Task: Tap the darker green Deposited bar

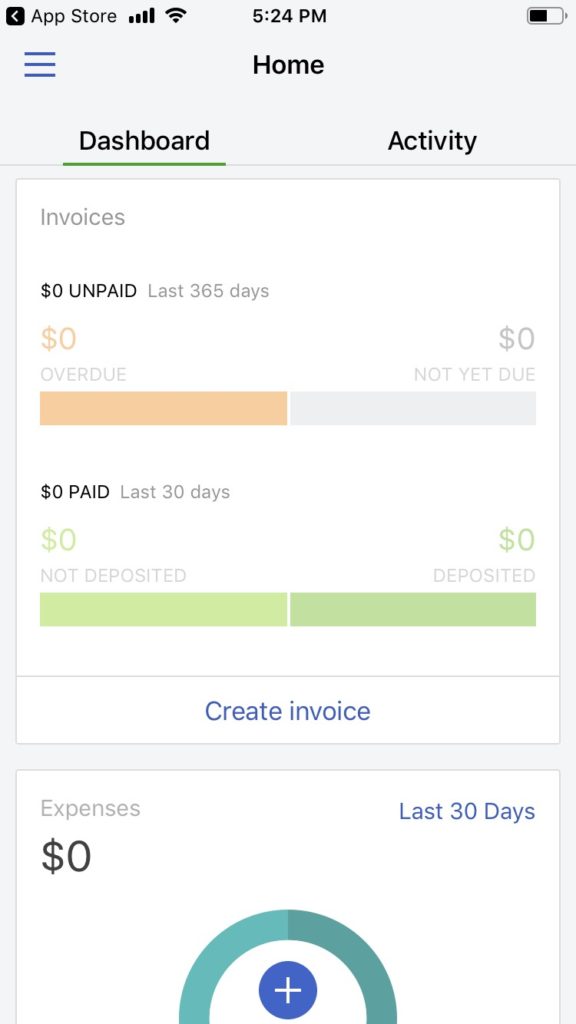Action: point(413,609)
